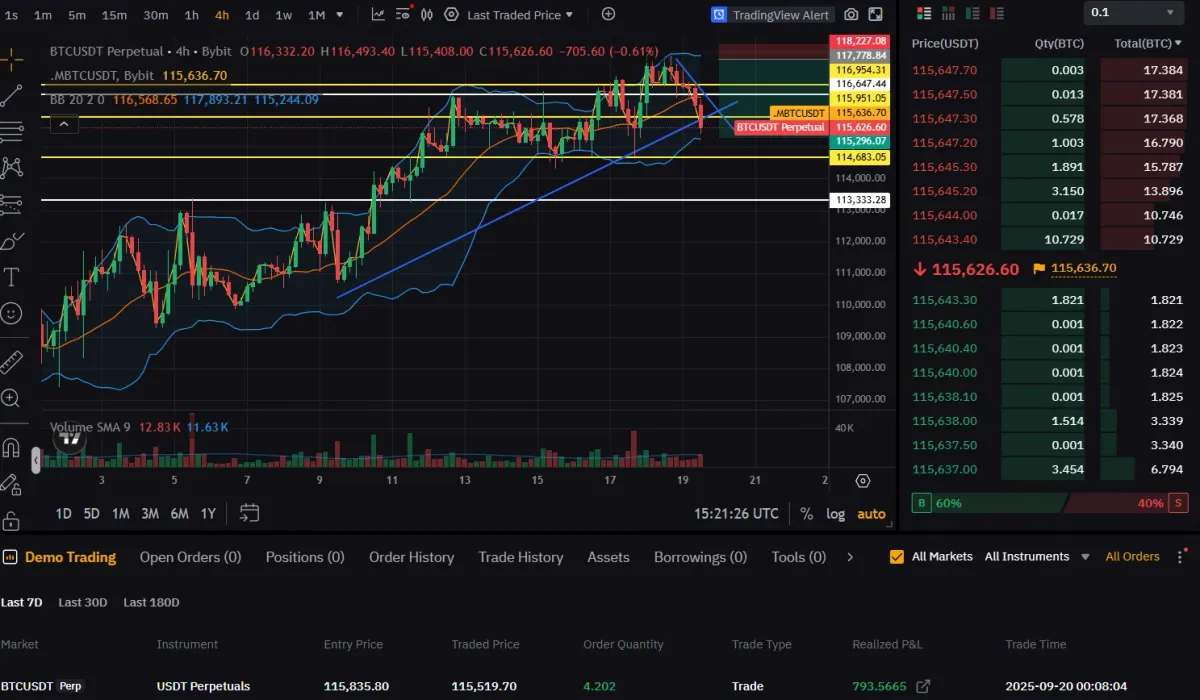Viewport: 1200px width, 700px height.
Task: Choose the 1d timeframe interval
Action: [x=252, y=15]
